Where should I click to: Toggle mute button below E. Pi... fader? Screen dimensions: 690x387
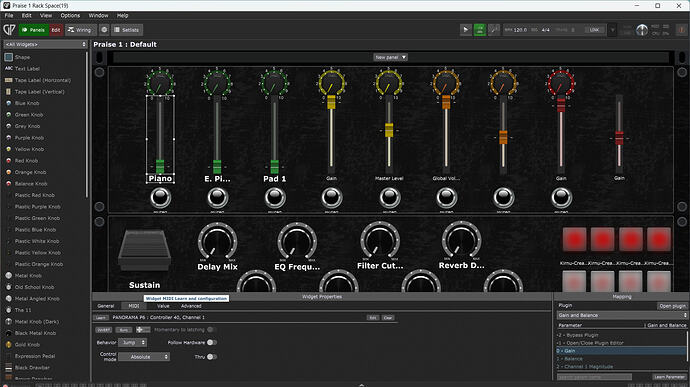pyautogui.click(x=217, y=198)
